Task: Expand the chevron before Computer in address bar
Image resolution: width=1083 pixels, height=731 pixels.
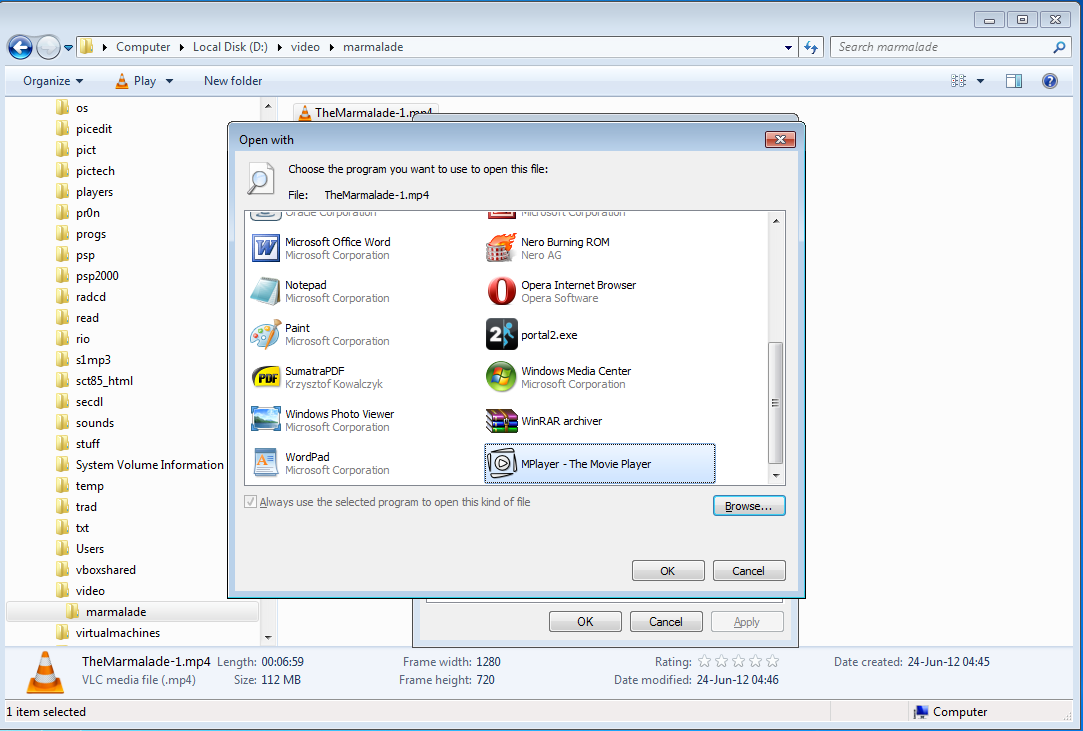Action: coord(104,47)
